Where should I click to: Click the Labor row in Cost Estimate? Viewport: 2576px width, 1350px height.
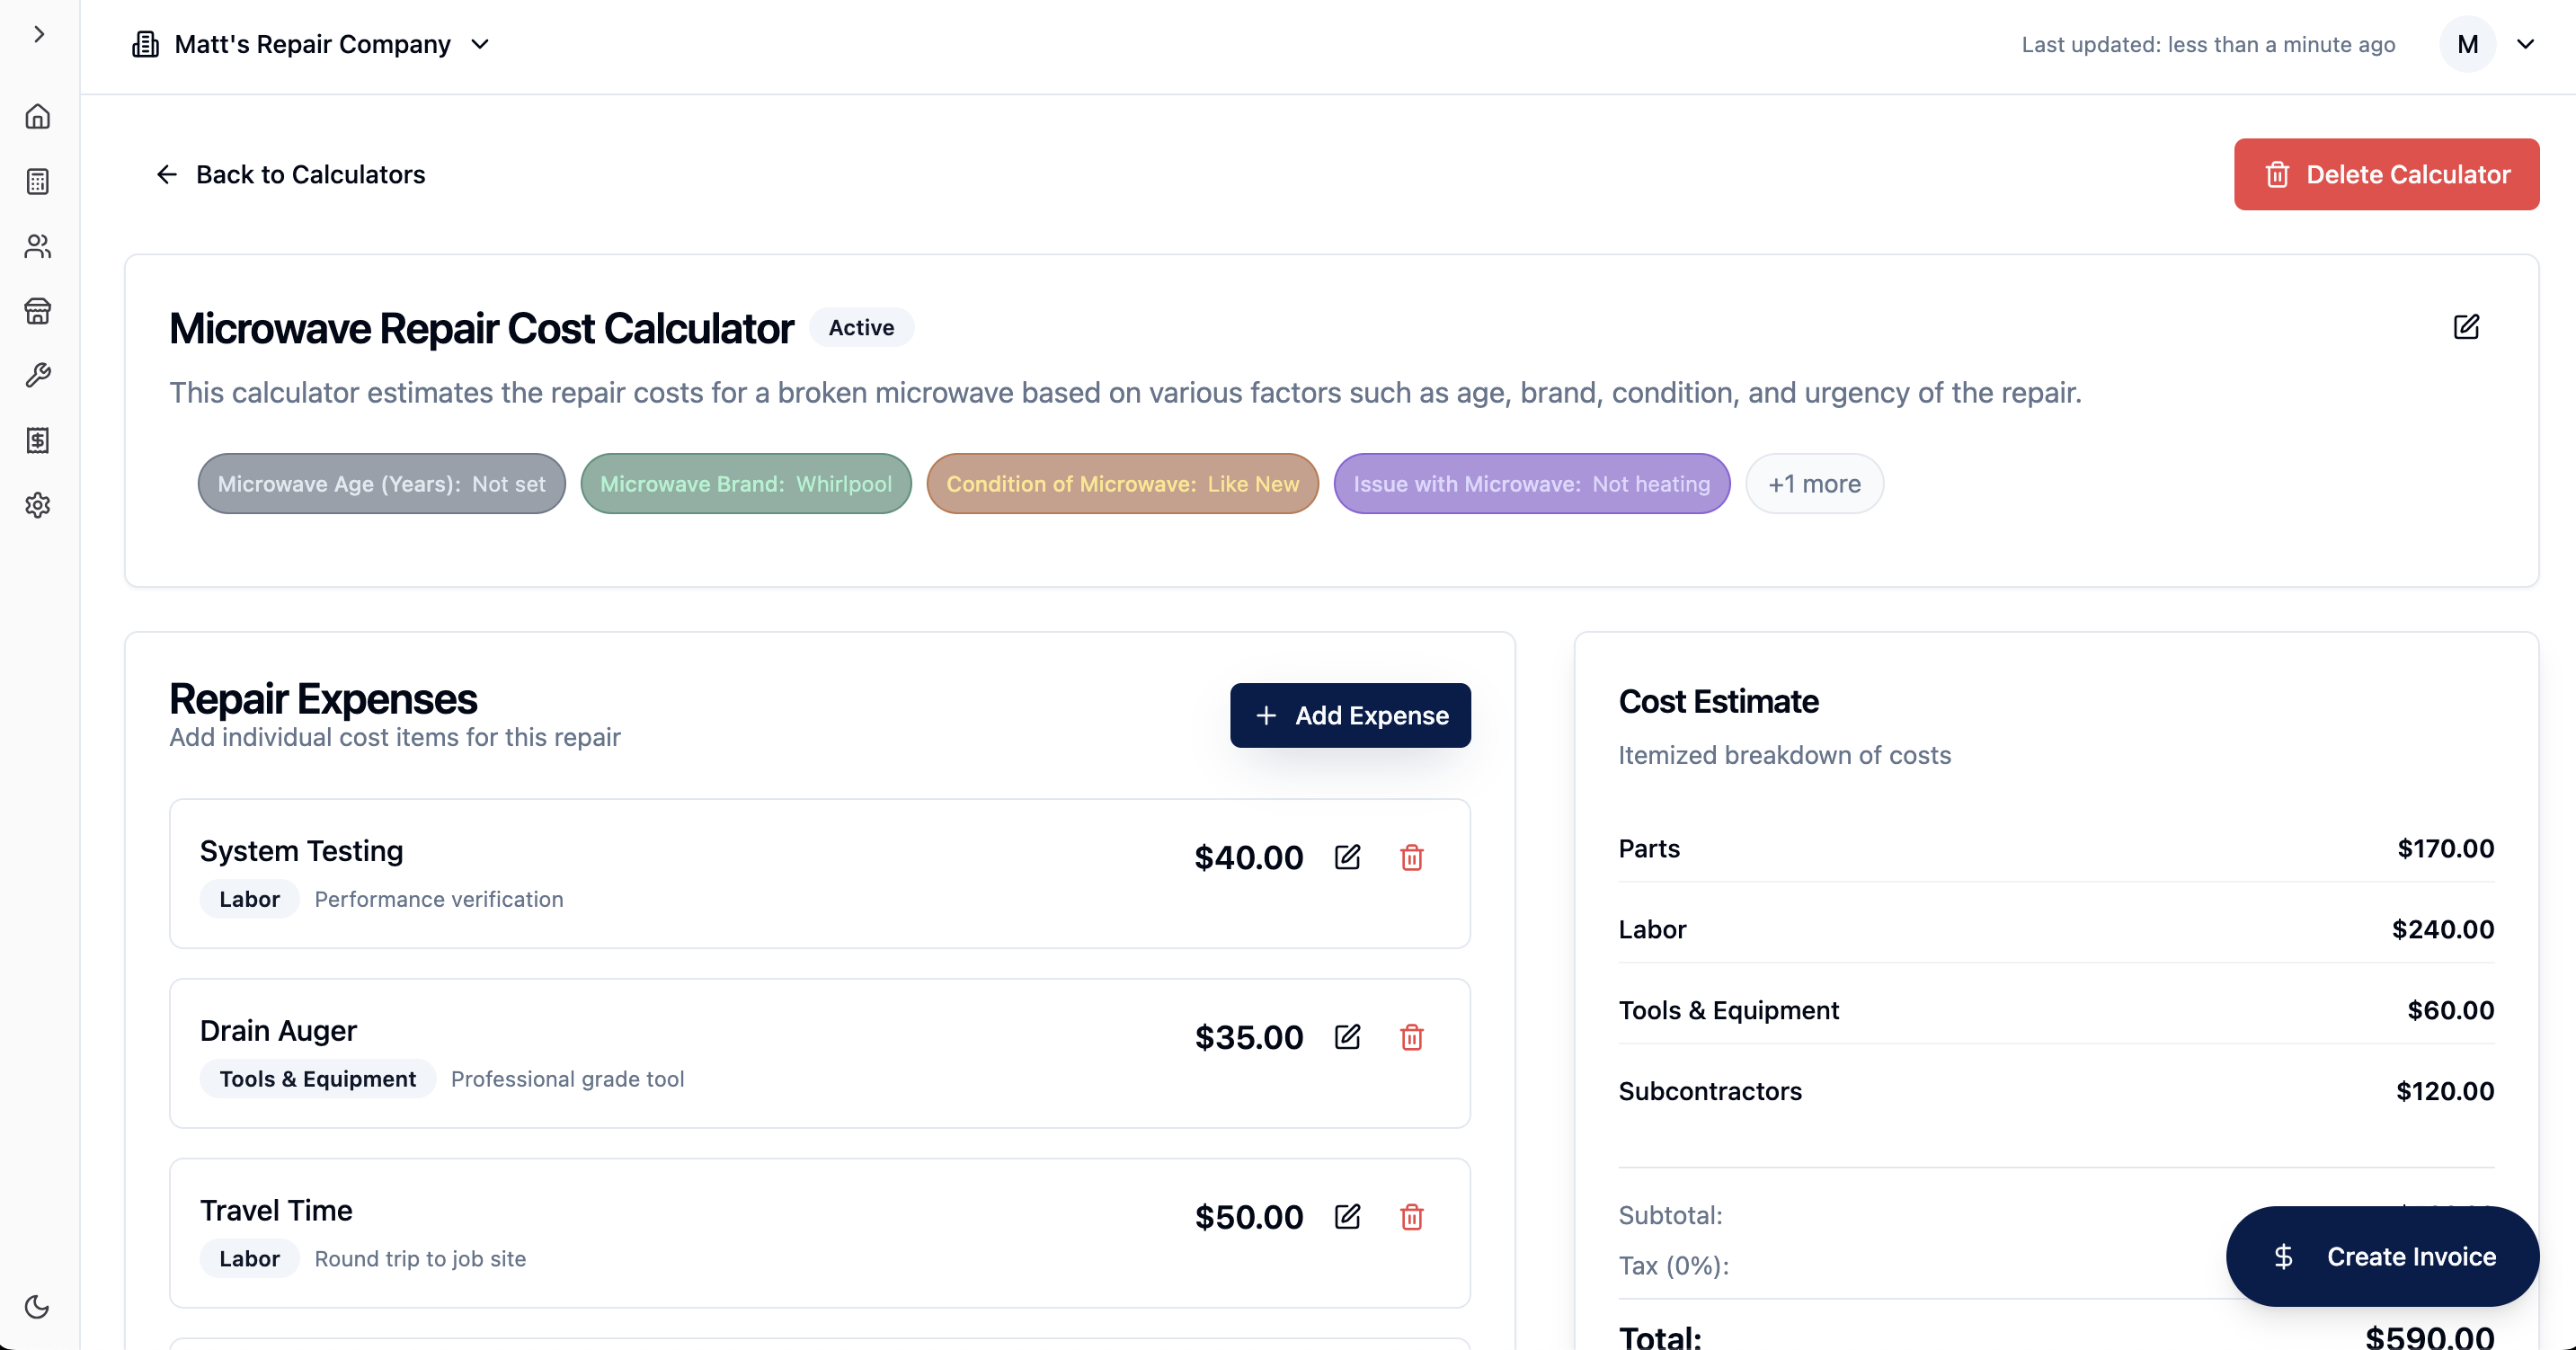pyautogui.click(x=2056, y=929)
